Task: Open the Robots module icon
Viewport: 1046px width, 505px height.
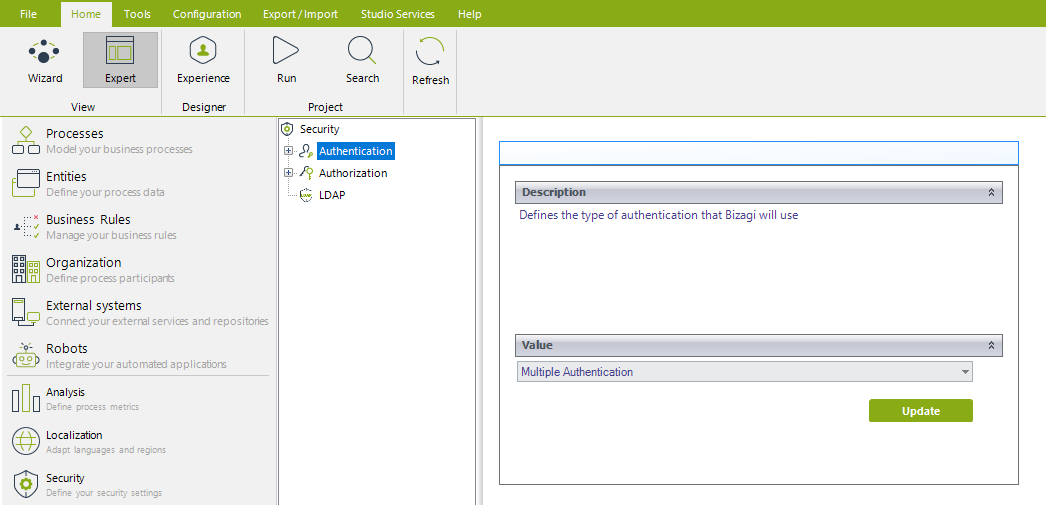Action: click(26, 355)
